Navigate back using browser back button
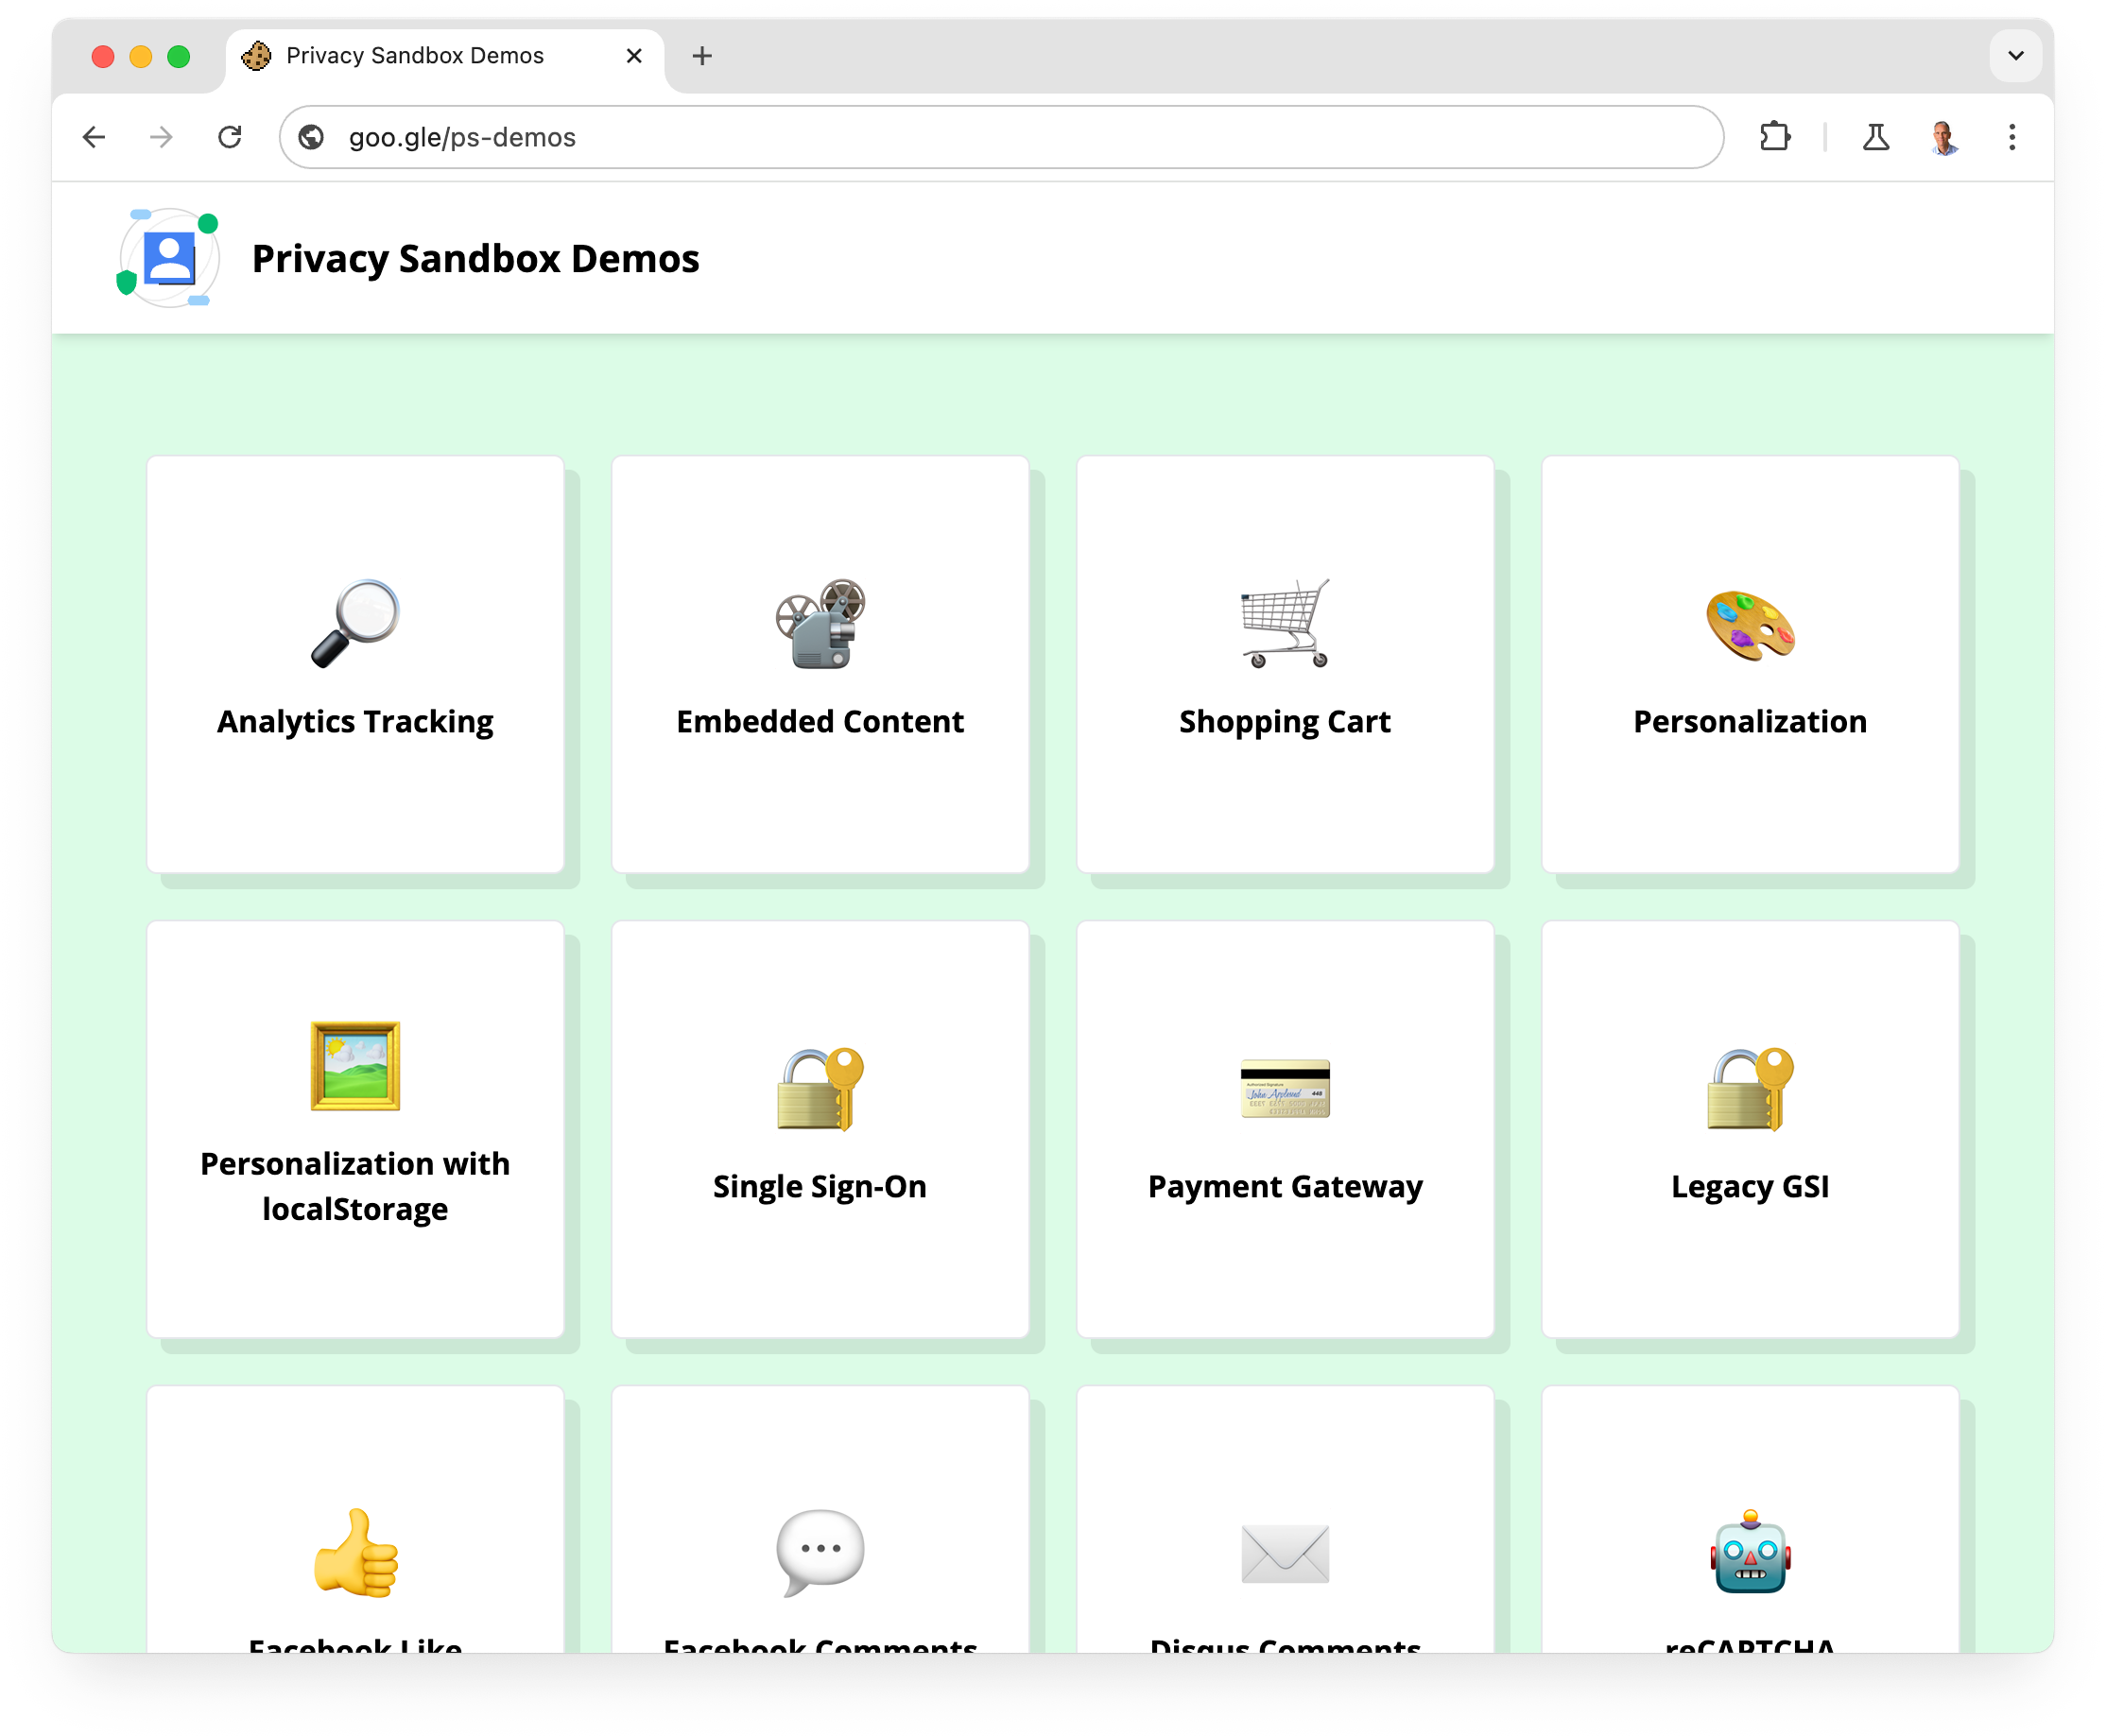This screenshot has width=2106, height=1736. pos(96,136)
